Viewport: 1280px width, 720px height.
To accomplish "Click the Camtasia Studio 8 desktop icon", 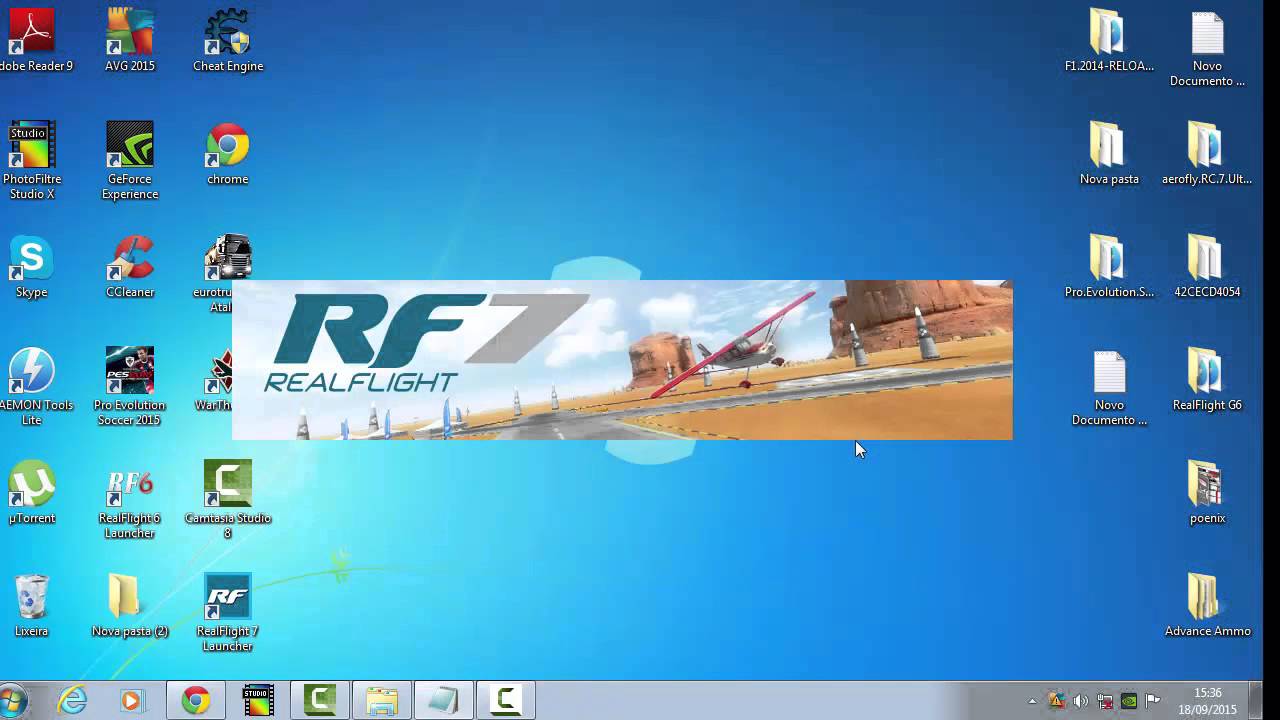I will [228, 499].
